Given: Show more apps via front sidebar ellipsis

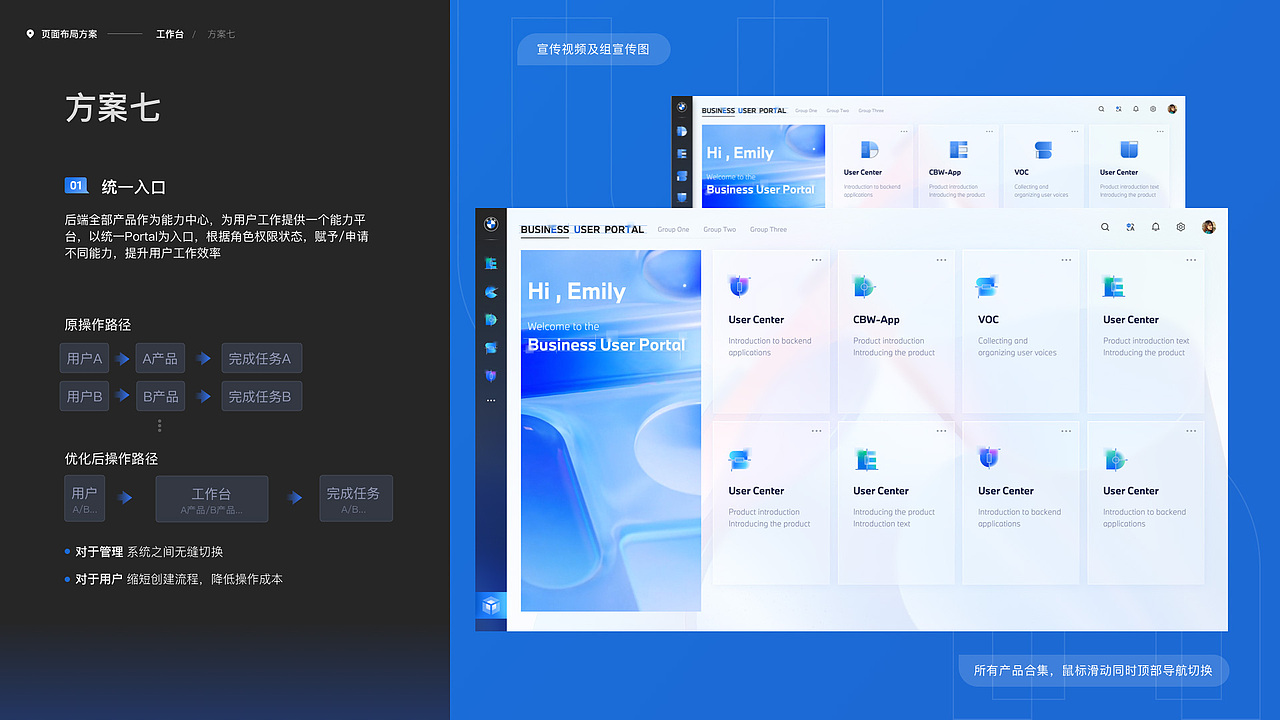Looking at the screenshot, I should pos(491,400).
